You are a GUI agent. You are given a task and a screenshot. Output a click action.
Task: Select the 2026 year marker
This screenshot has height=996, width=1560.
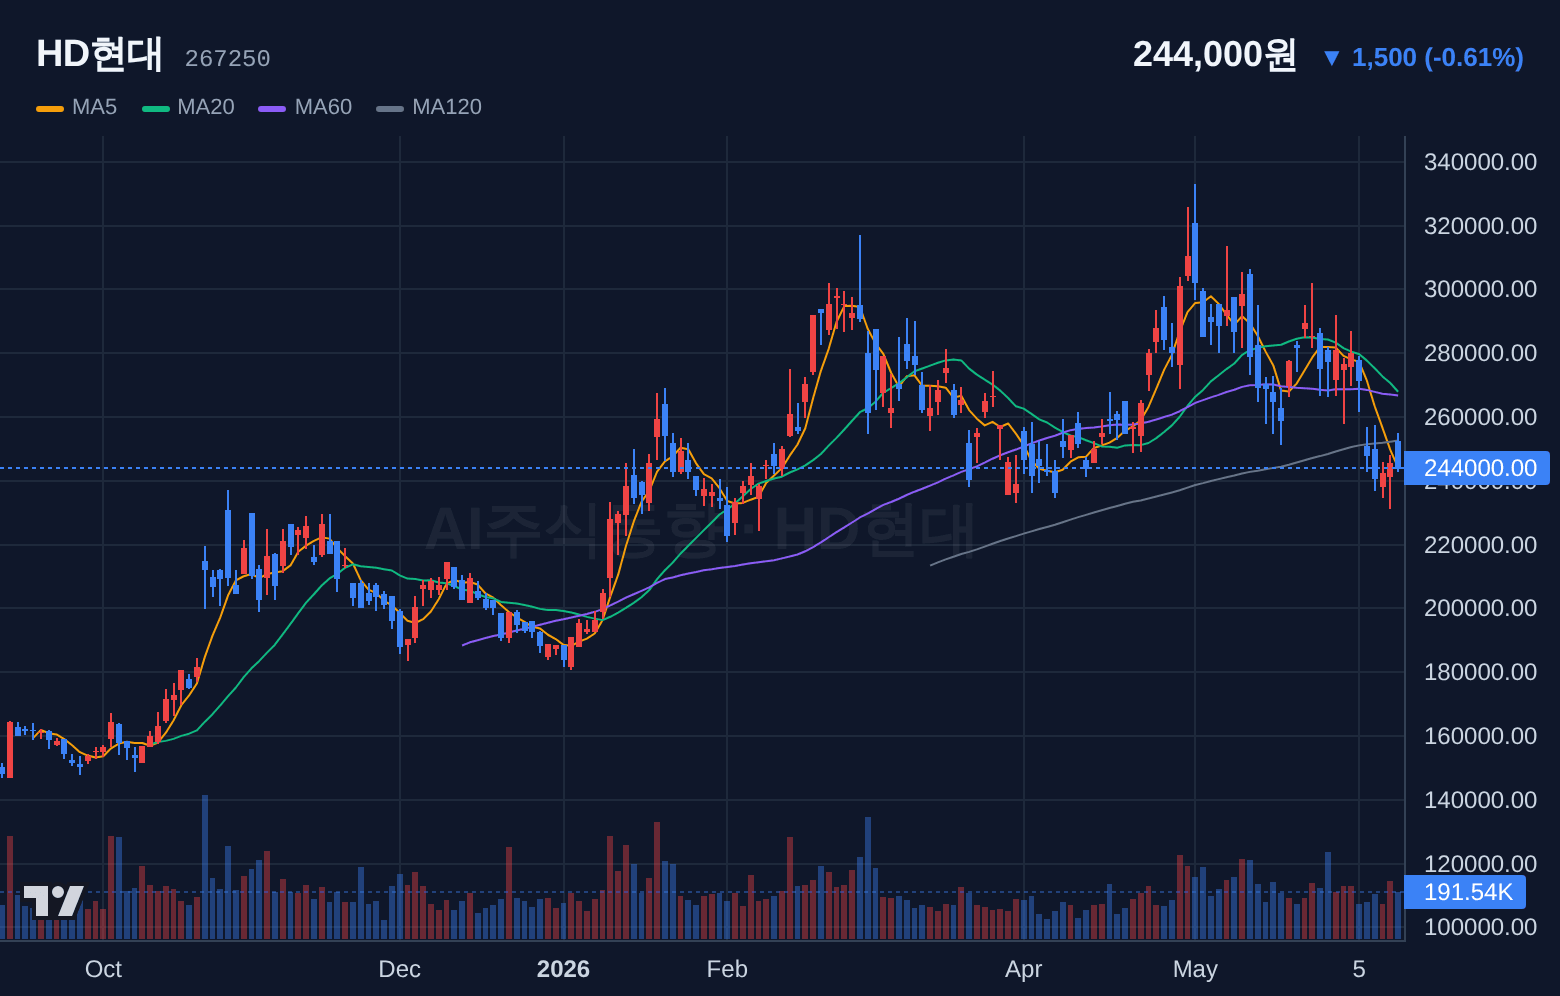coord(563,969)
